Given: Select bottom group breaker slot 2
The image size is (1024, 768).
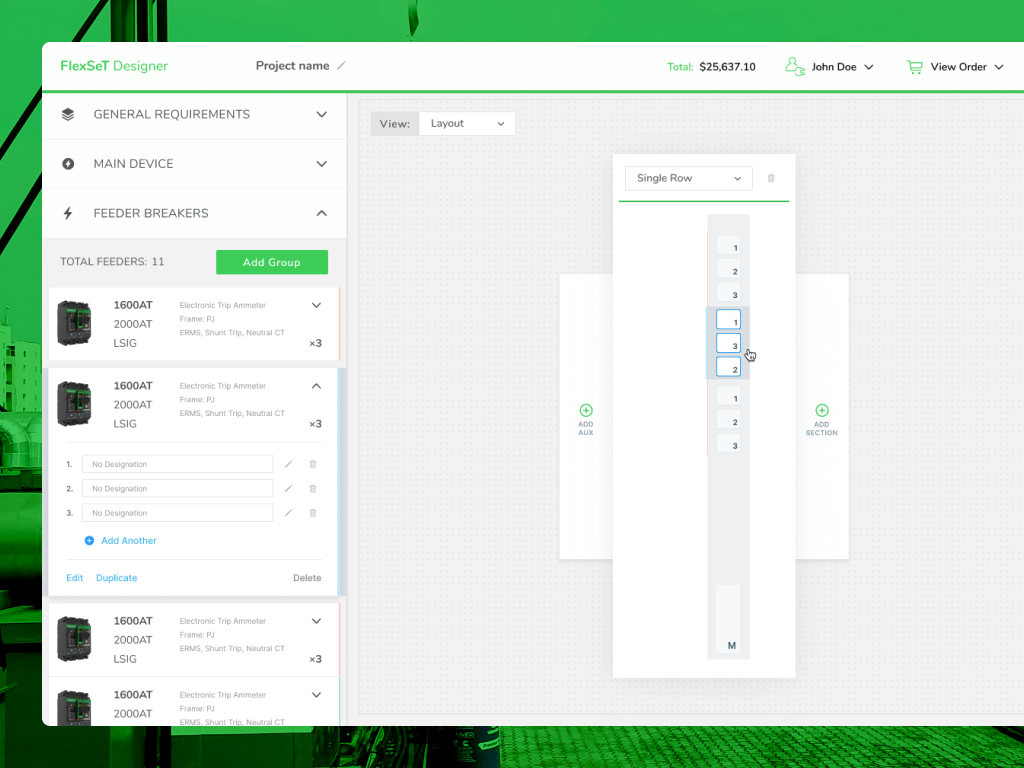Looking at the screenshot, I should 728,419.
